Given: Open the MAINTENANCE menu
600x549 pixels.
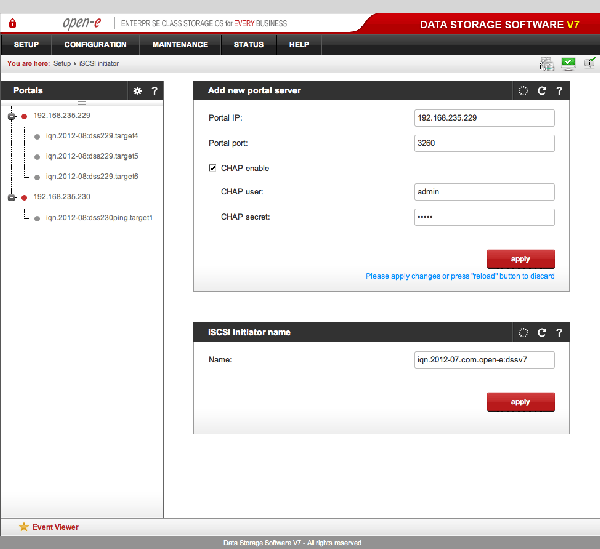Looking at the screenshot, I should click(x=180, y=44).
